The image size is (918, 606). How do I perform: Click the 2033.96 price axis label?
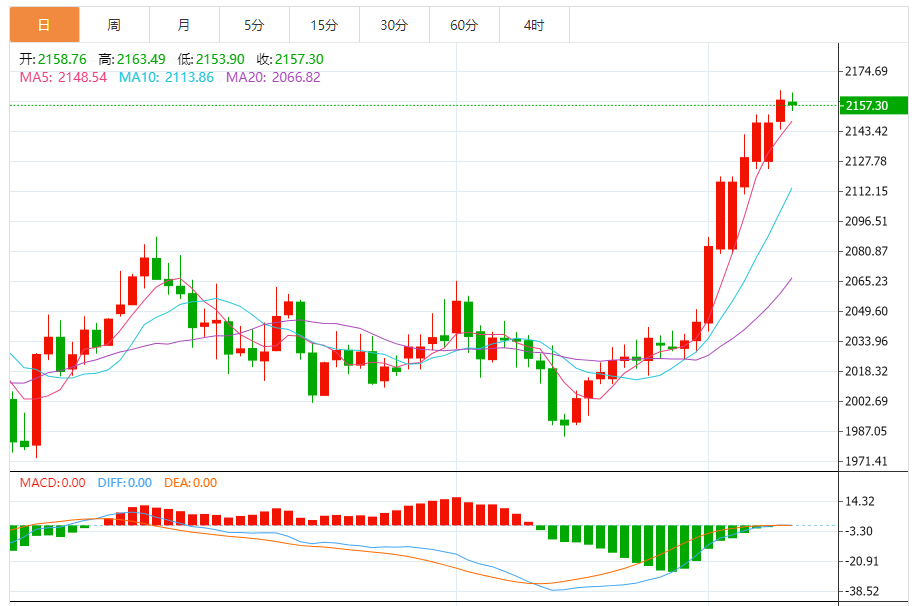tap(866, 341)
